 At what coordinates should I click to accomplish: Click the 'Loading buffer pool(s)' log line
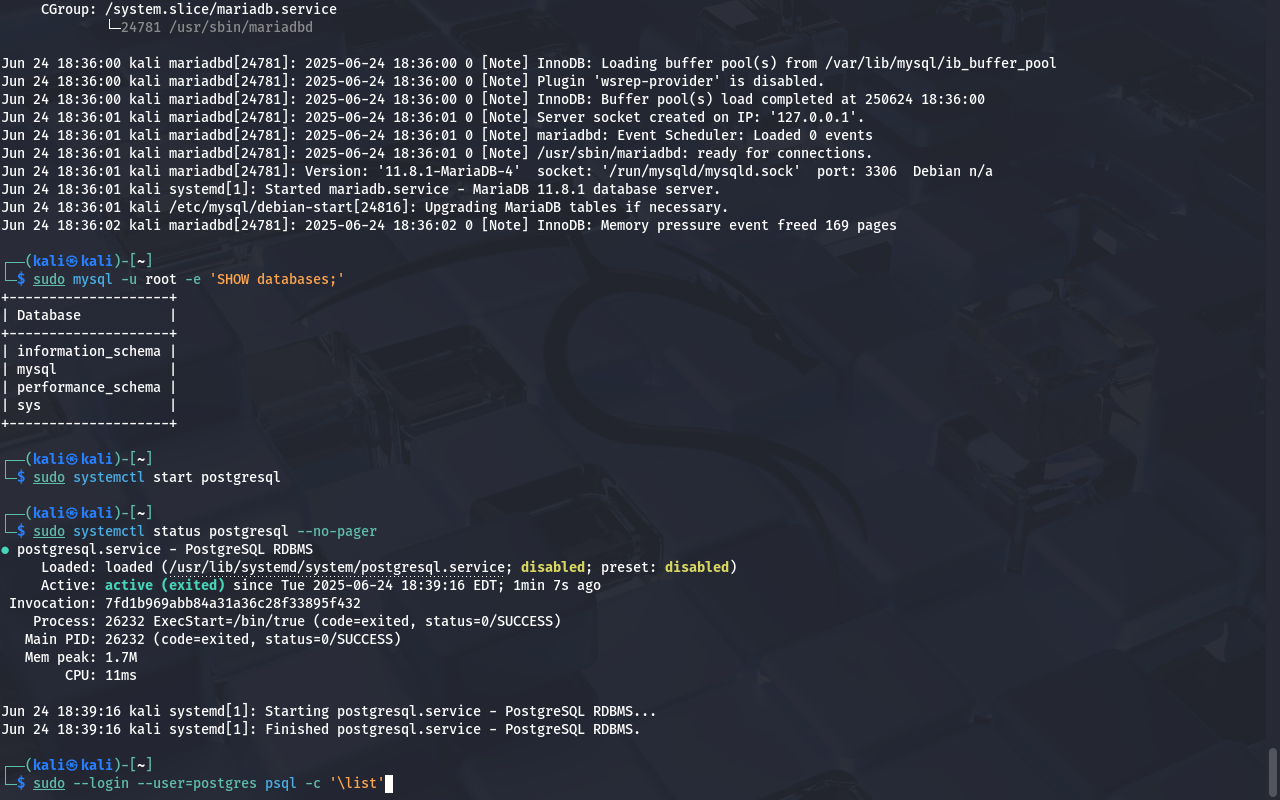tap(529, 63)
